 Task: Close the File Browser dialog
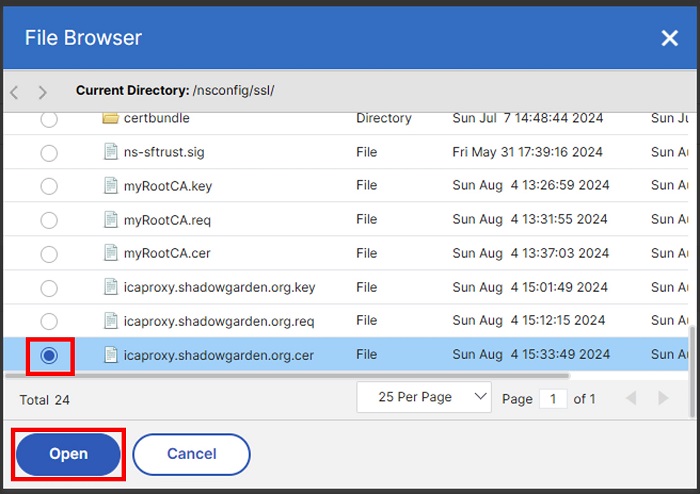click(669, 38)
